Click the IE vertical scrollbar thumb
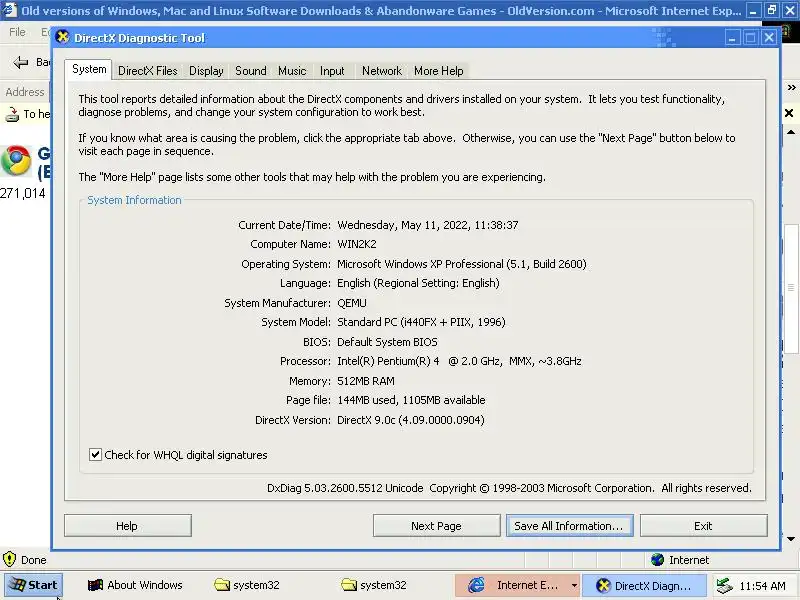This screenshot has height=600, width=800. tap(791, 288)
